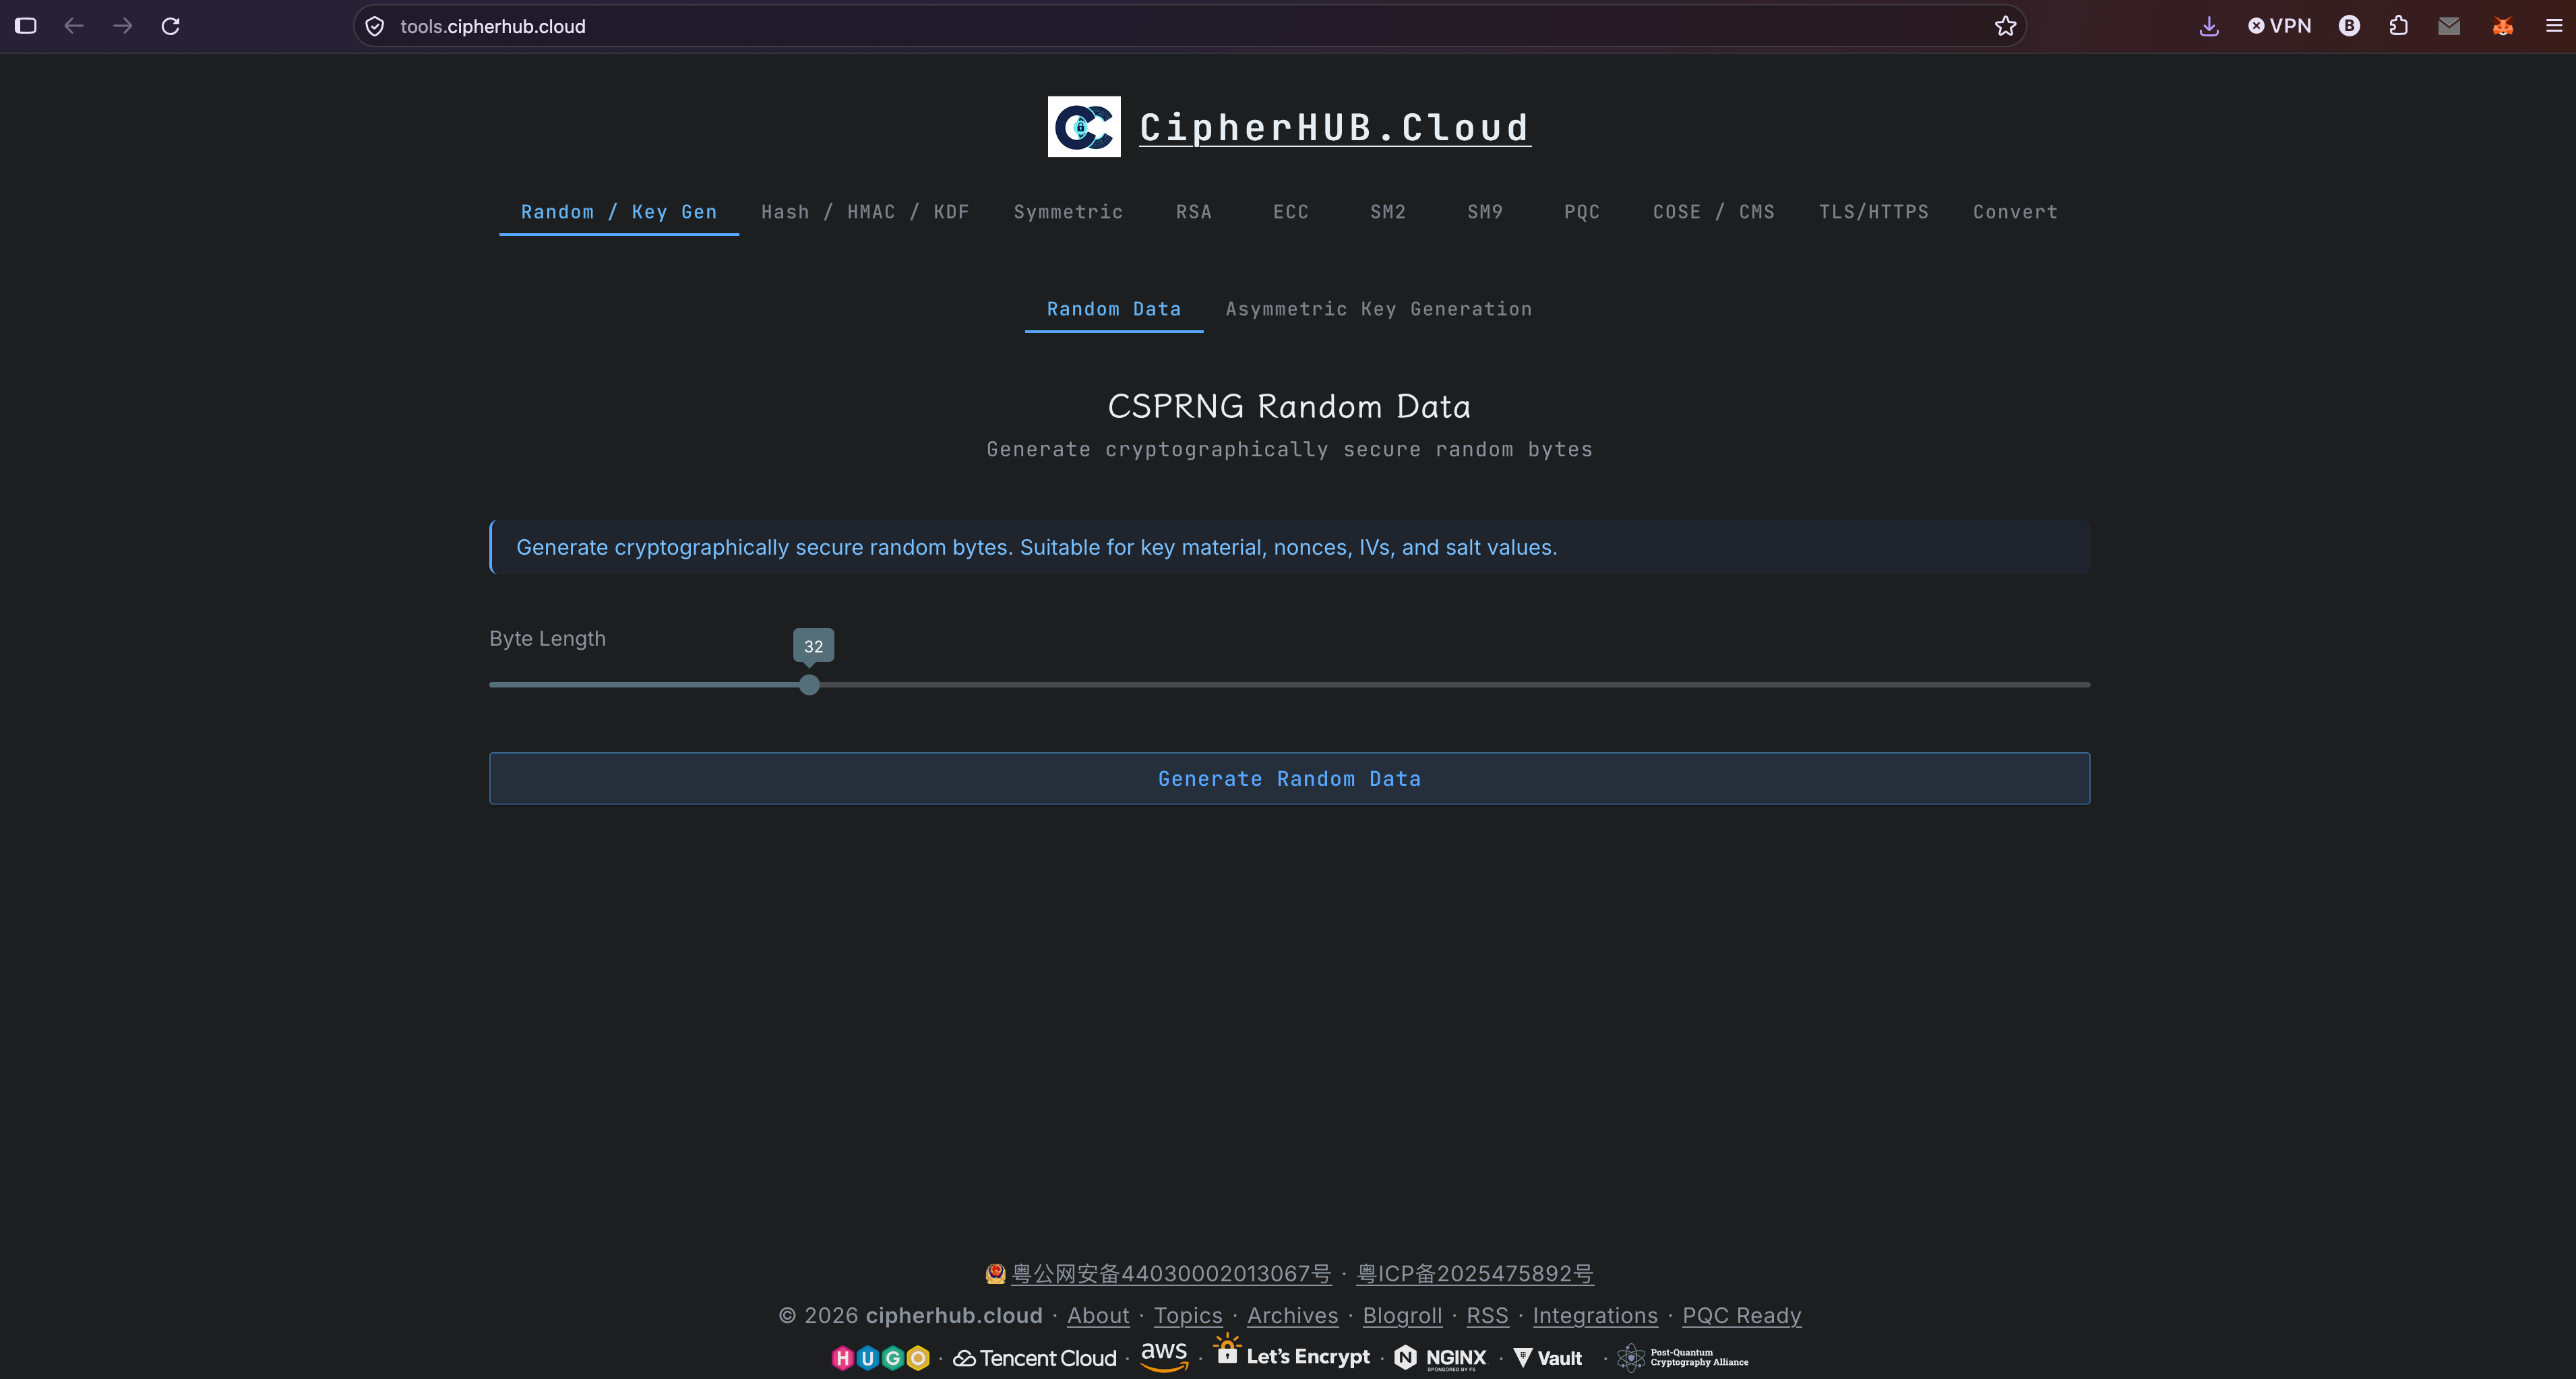Switch to the Convert tab
This screenshot has width=2576, height=1379.
tap(2016, 212)
